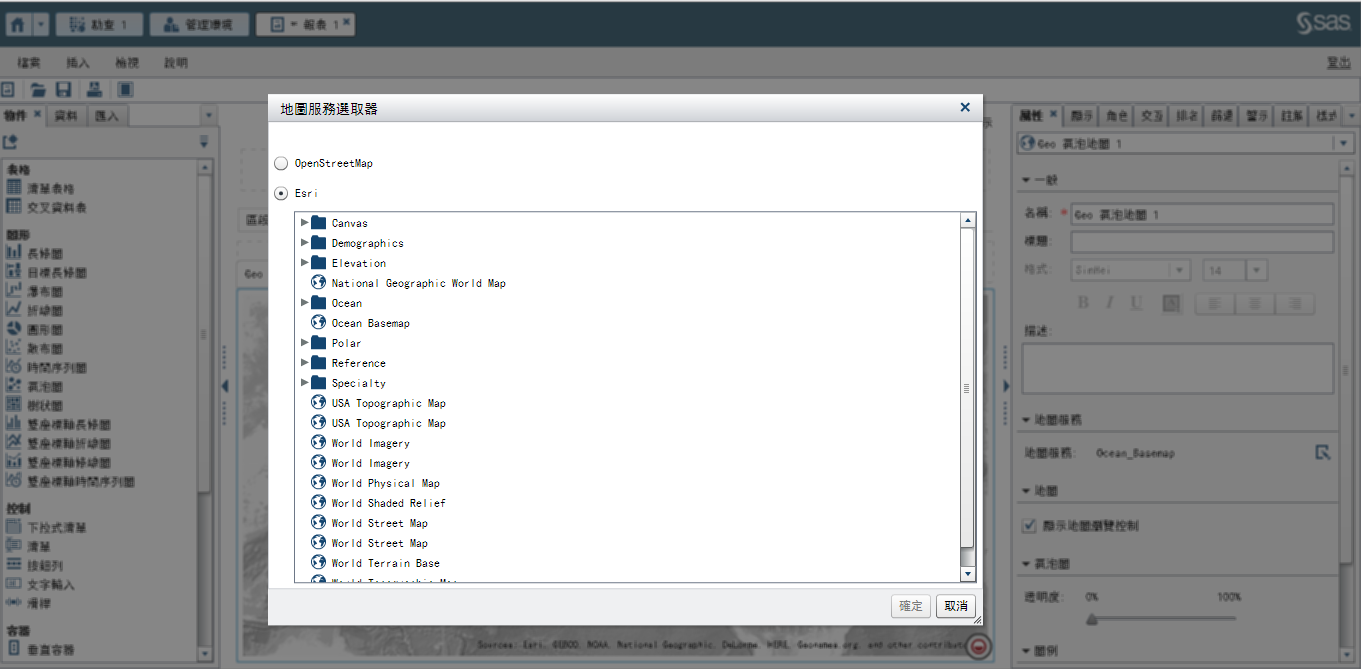Click the World Terrain Base globe icon
This screenshot has width=1361, height=669.
[x=319, y=562]
